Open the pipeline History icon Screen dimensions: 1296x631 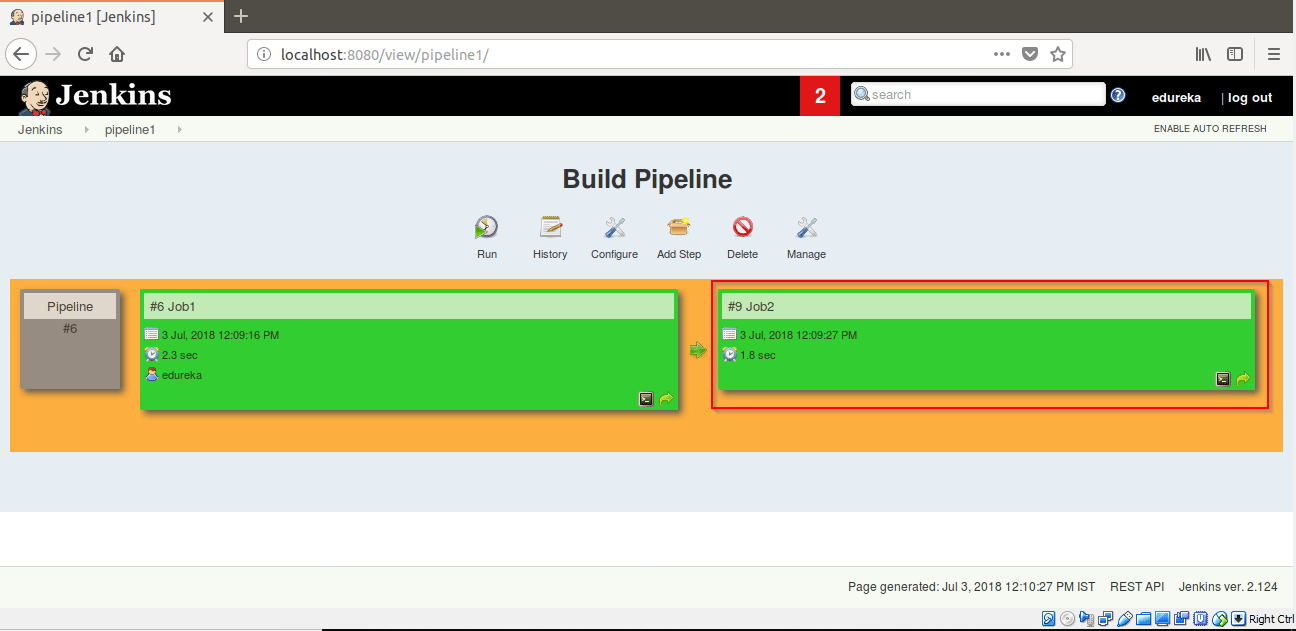tap(550, 228)
